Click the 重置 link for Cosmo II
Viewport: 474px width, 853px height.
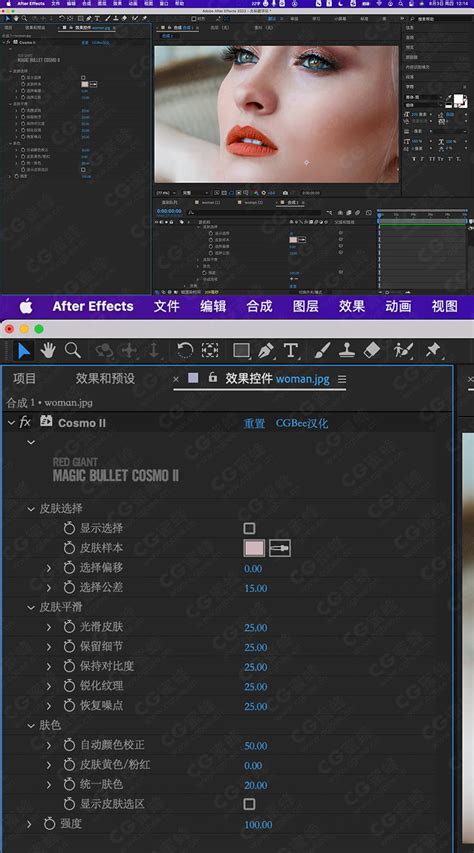click(x=254, y=423)
